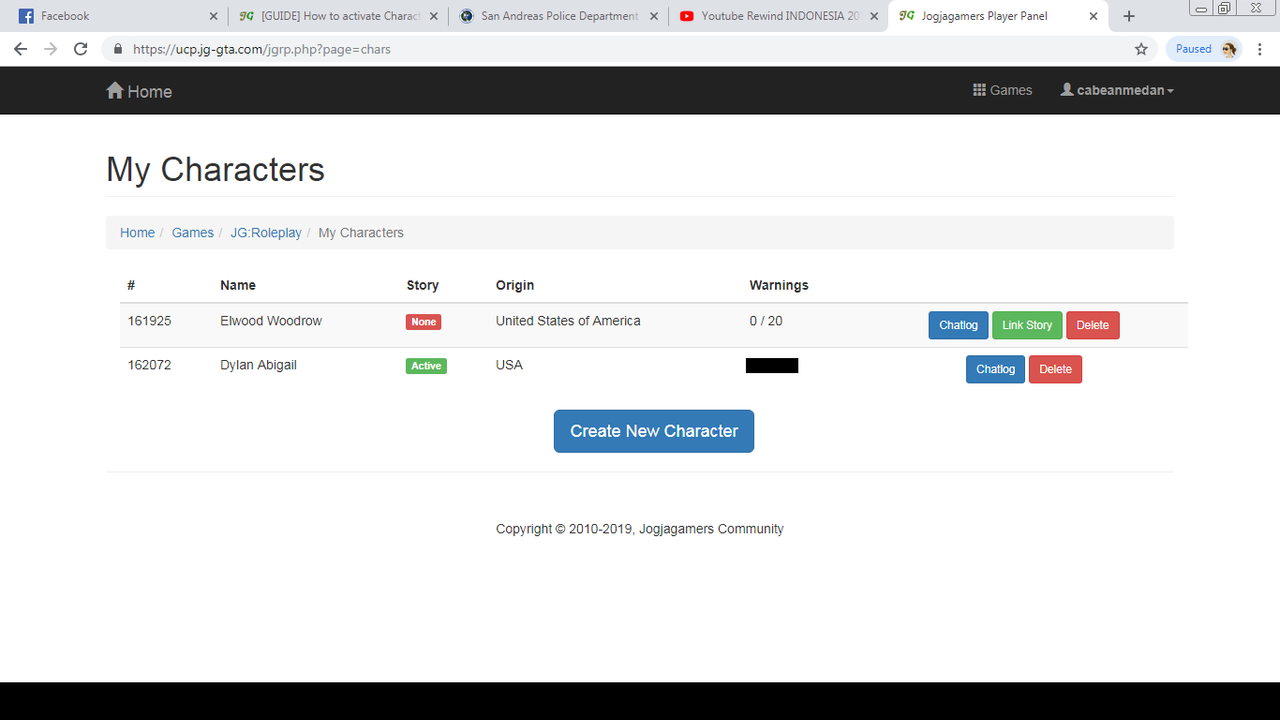This screenshot has height=720, width=1280.
Task: Restore down the browser window
Action: tap(1224, 8)
